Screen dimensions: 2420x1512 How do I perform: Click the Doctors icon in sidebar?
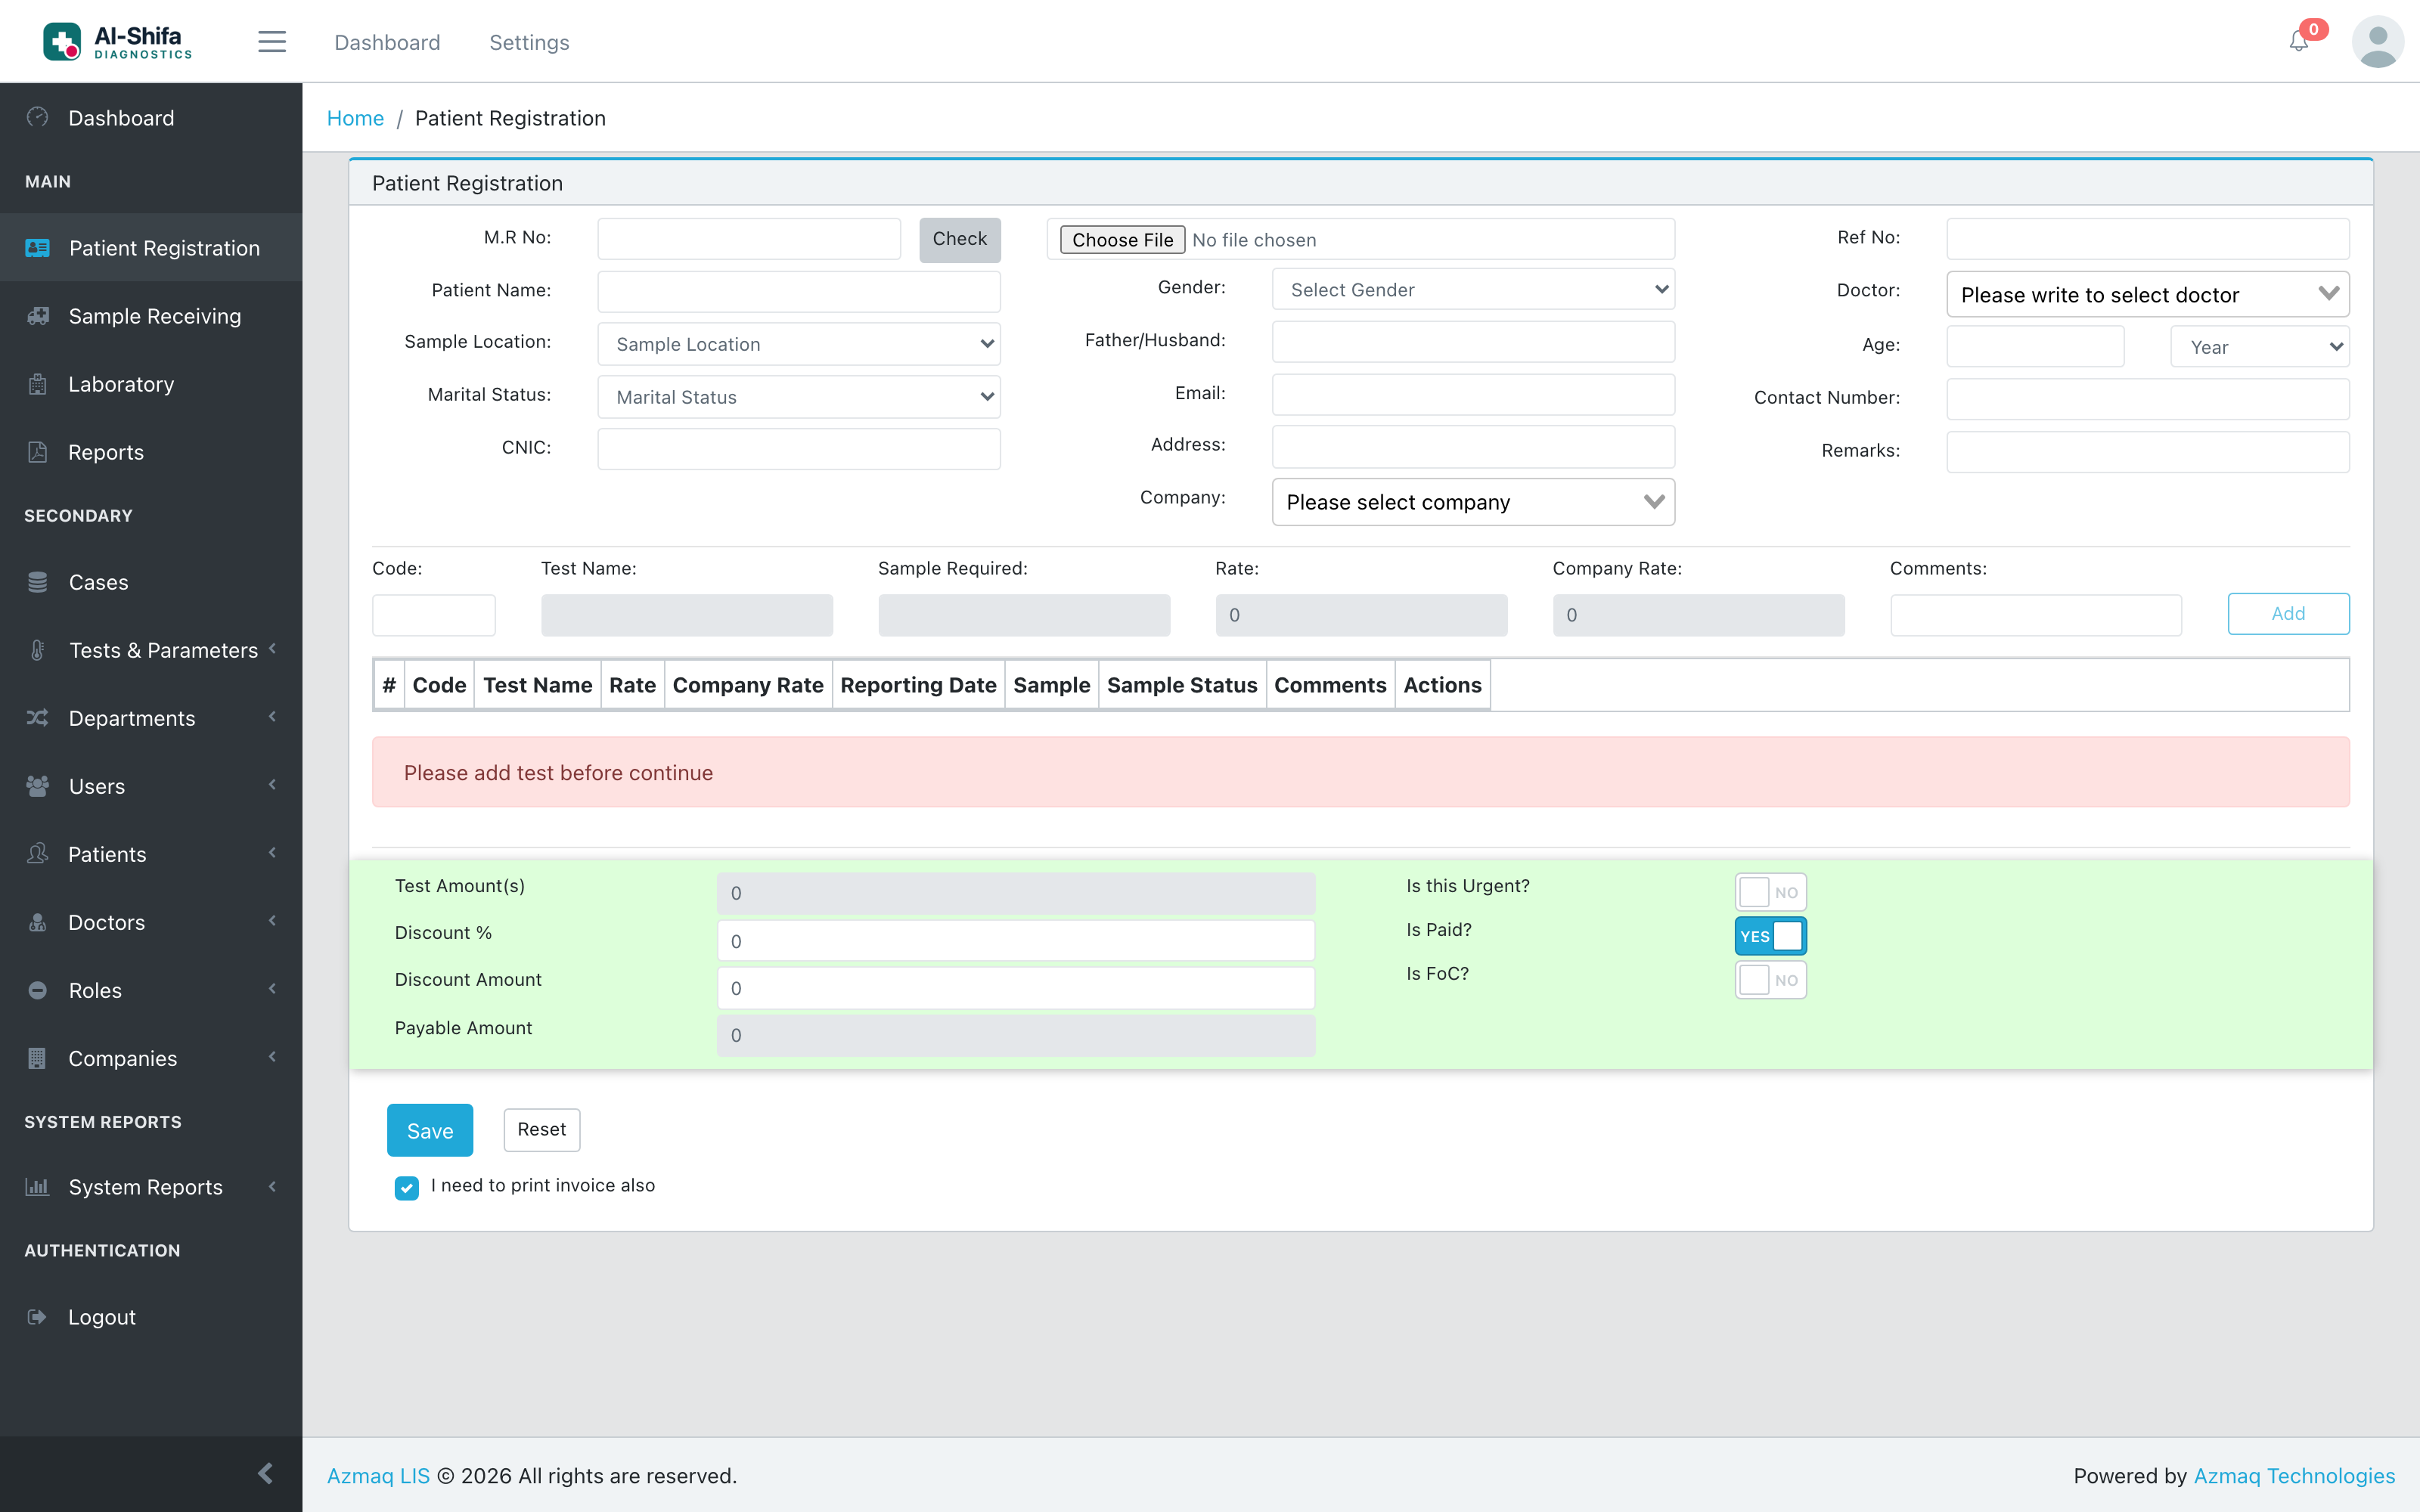click(x=38, y=922)
